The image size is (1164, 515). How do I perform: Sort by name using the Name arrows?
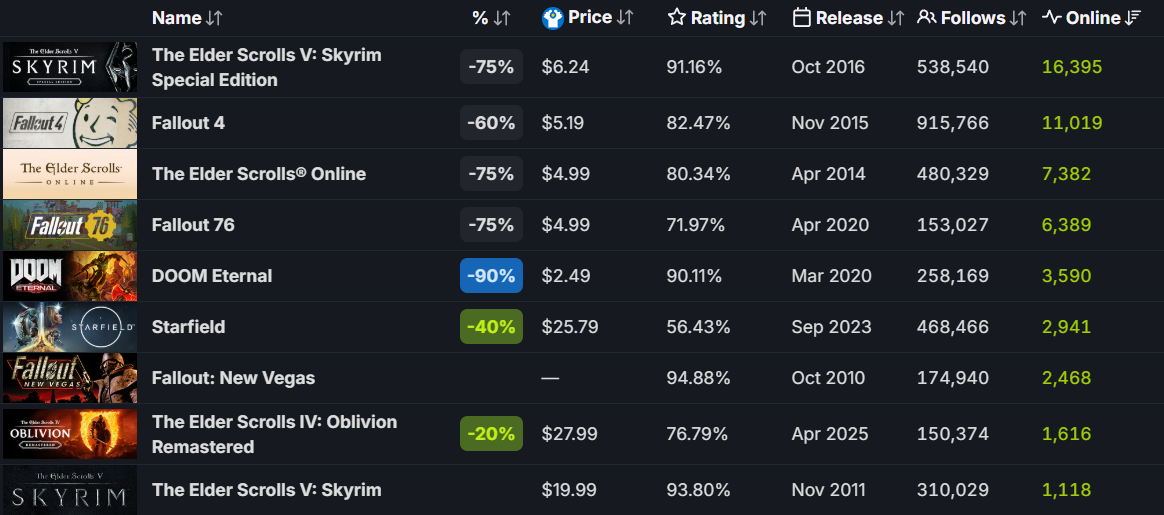click(214, 18)
